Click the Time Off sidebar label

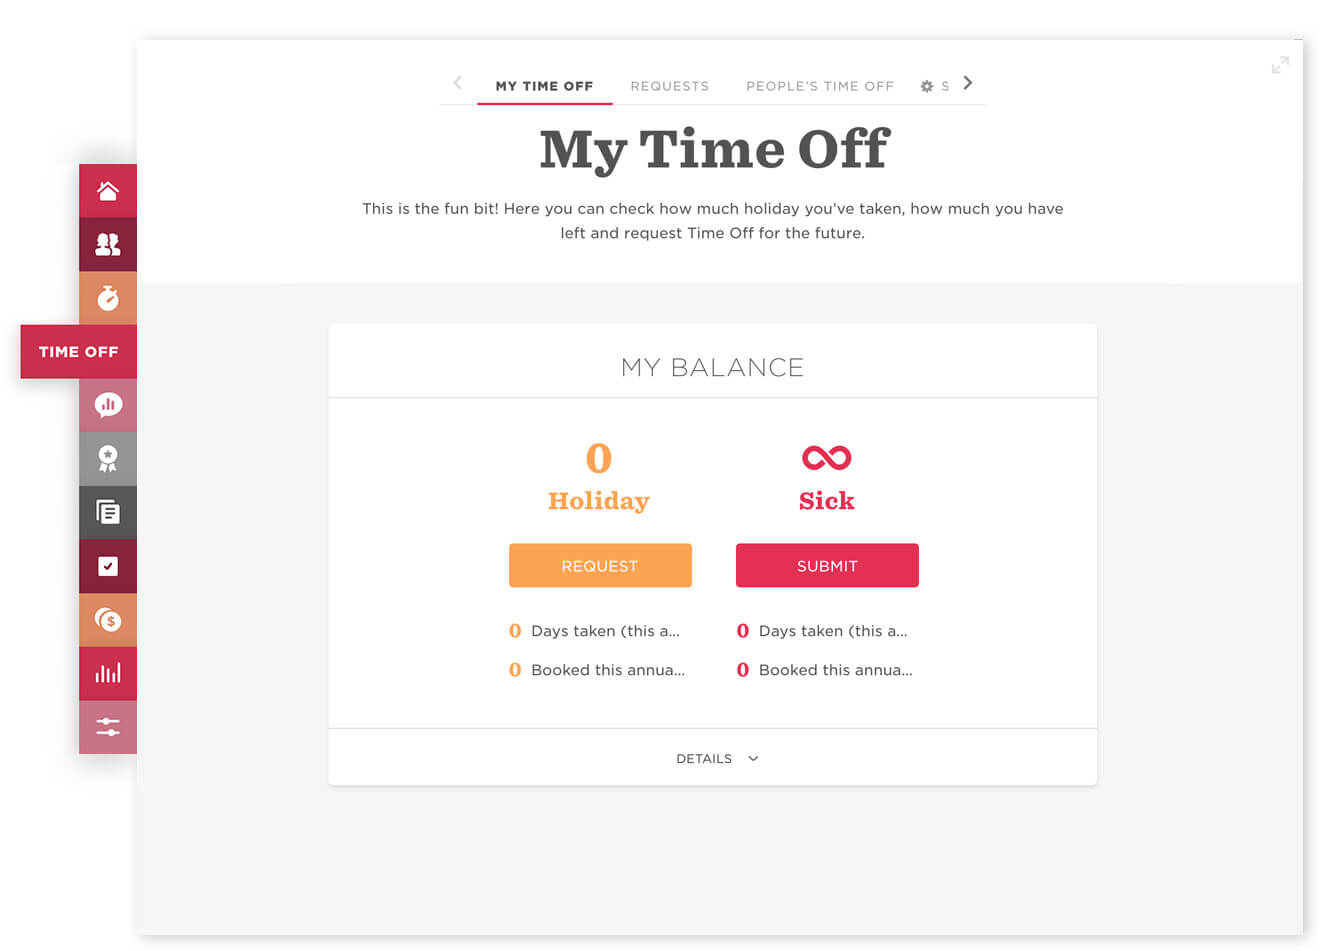pyautogui.click(x=79, y=352)
